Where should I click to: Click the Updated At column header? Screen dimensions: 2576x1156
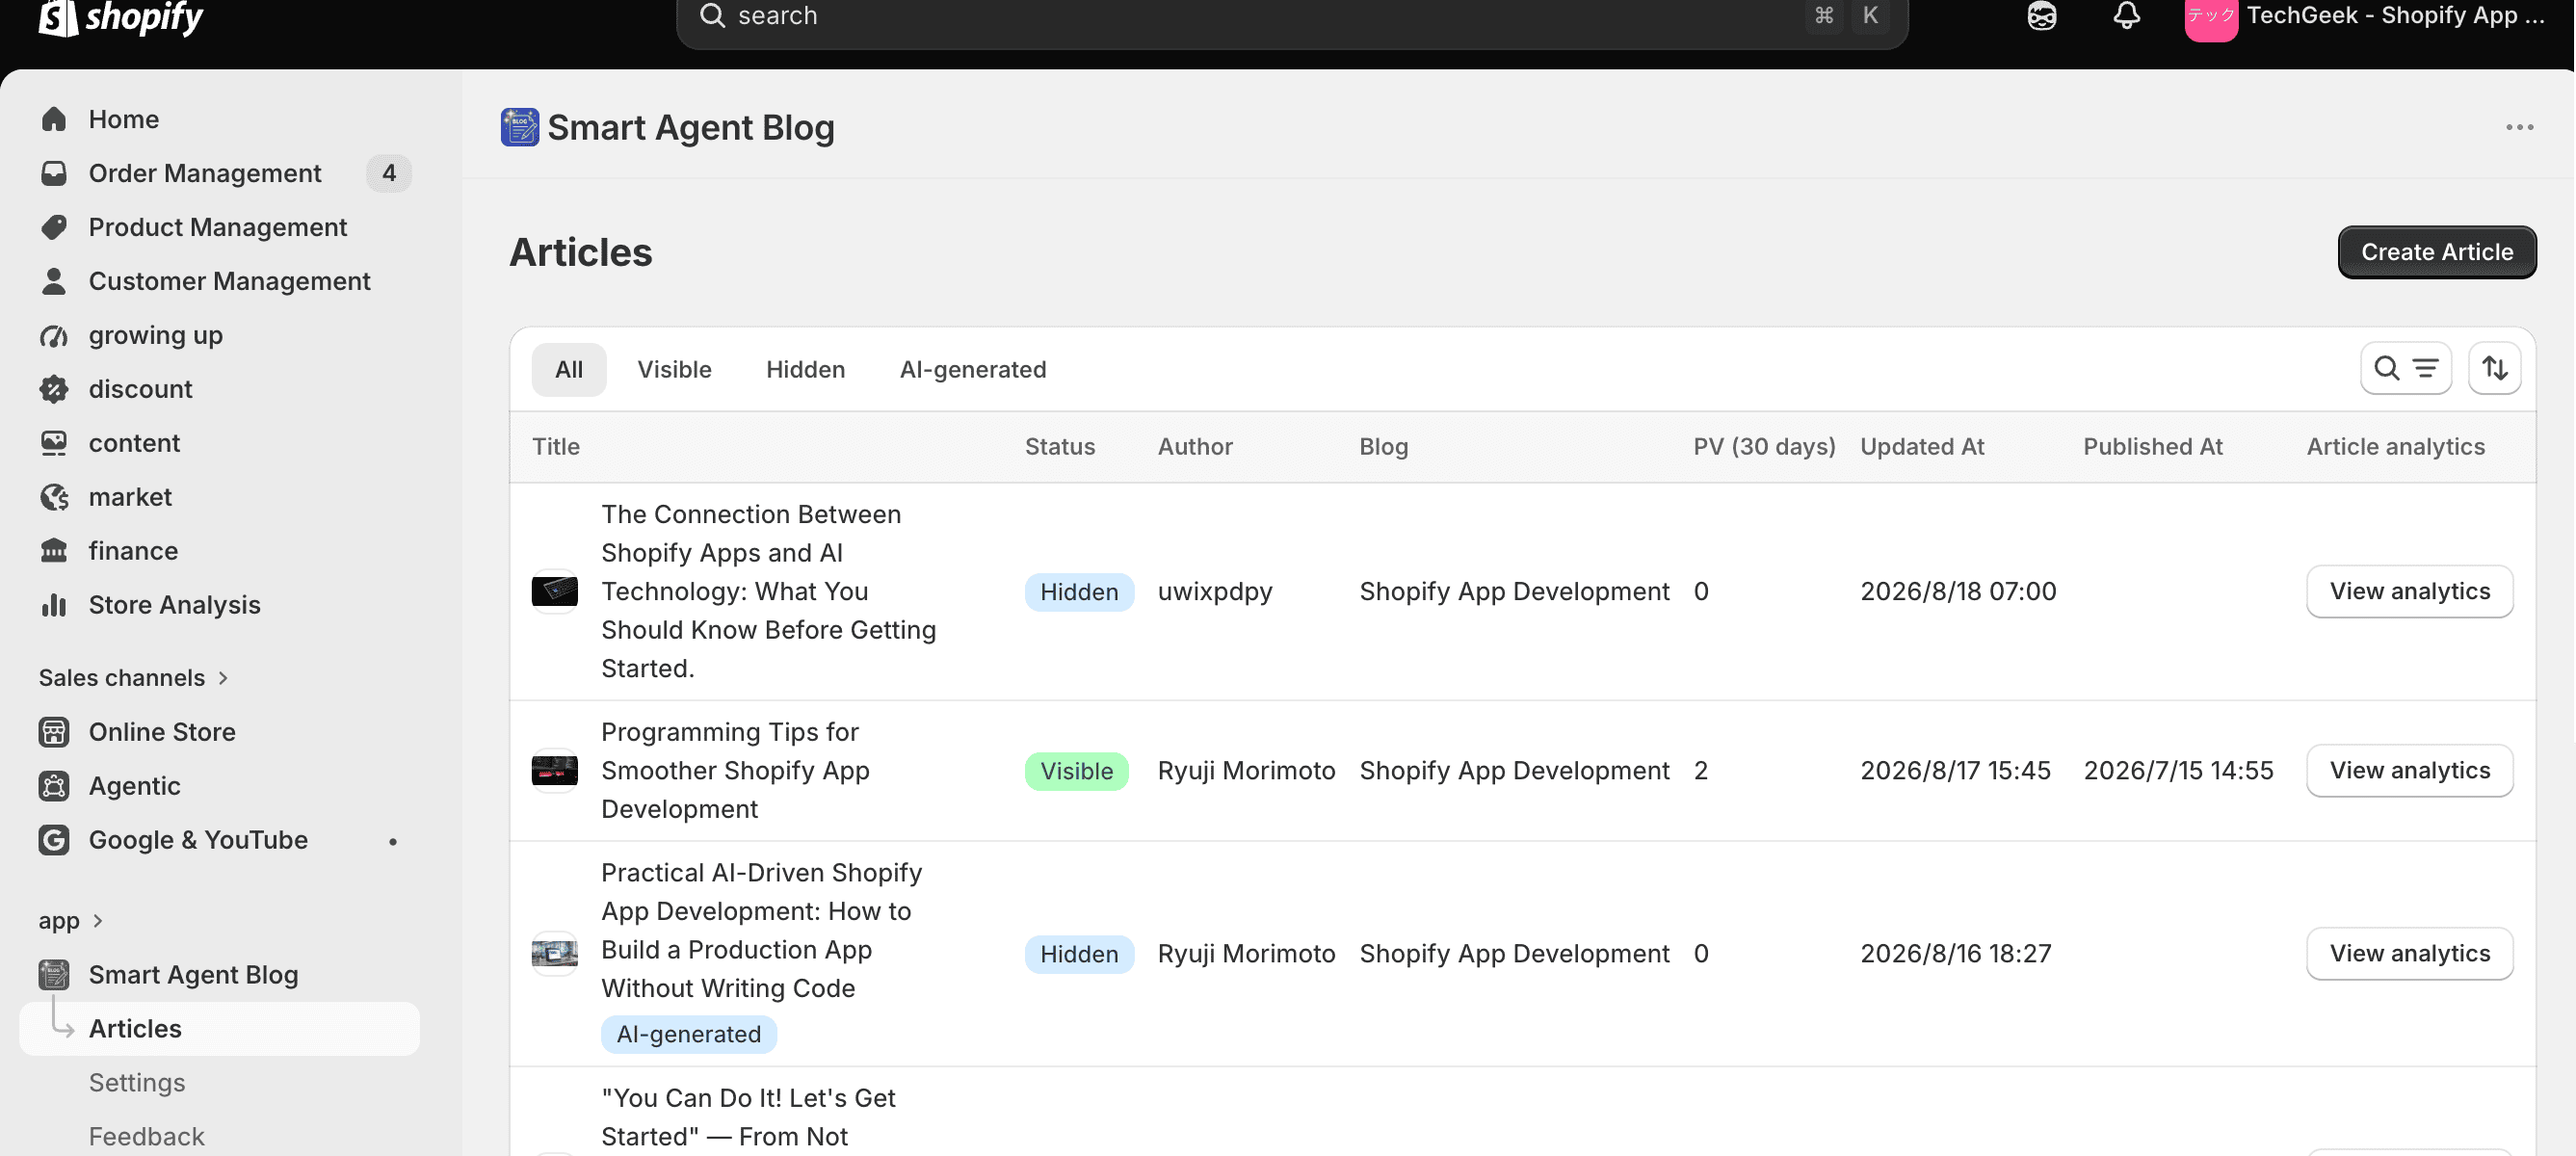tap(1922, 447)
